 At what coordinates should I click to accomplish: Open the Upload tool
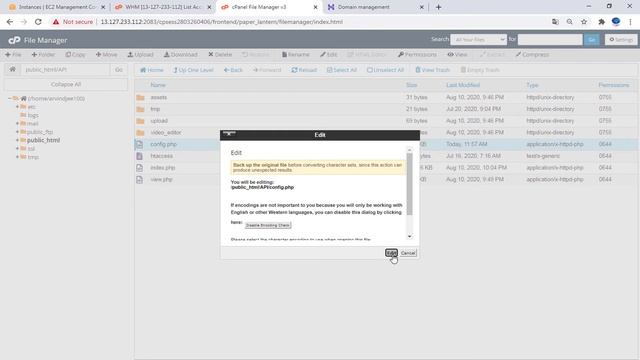click(x=140, y=55)
